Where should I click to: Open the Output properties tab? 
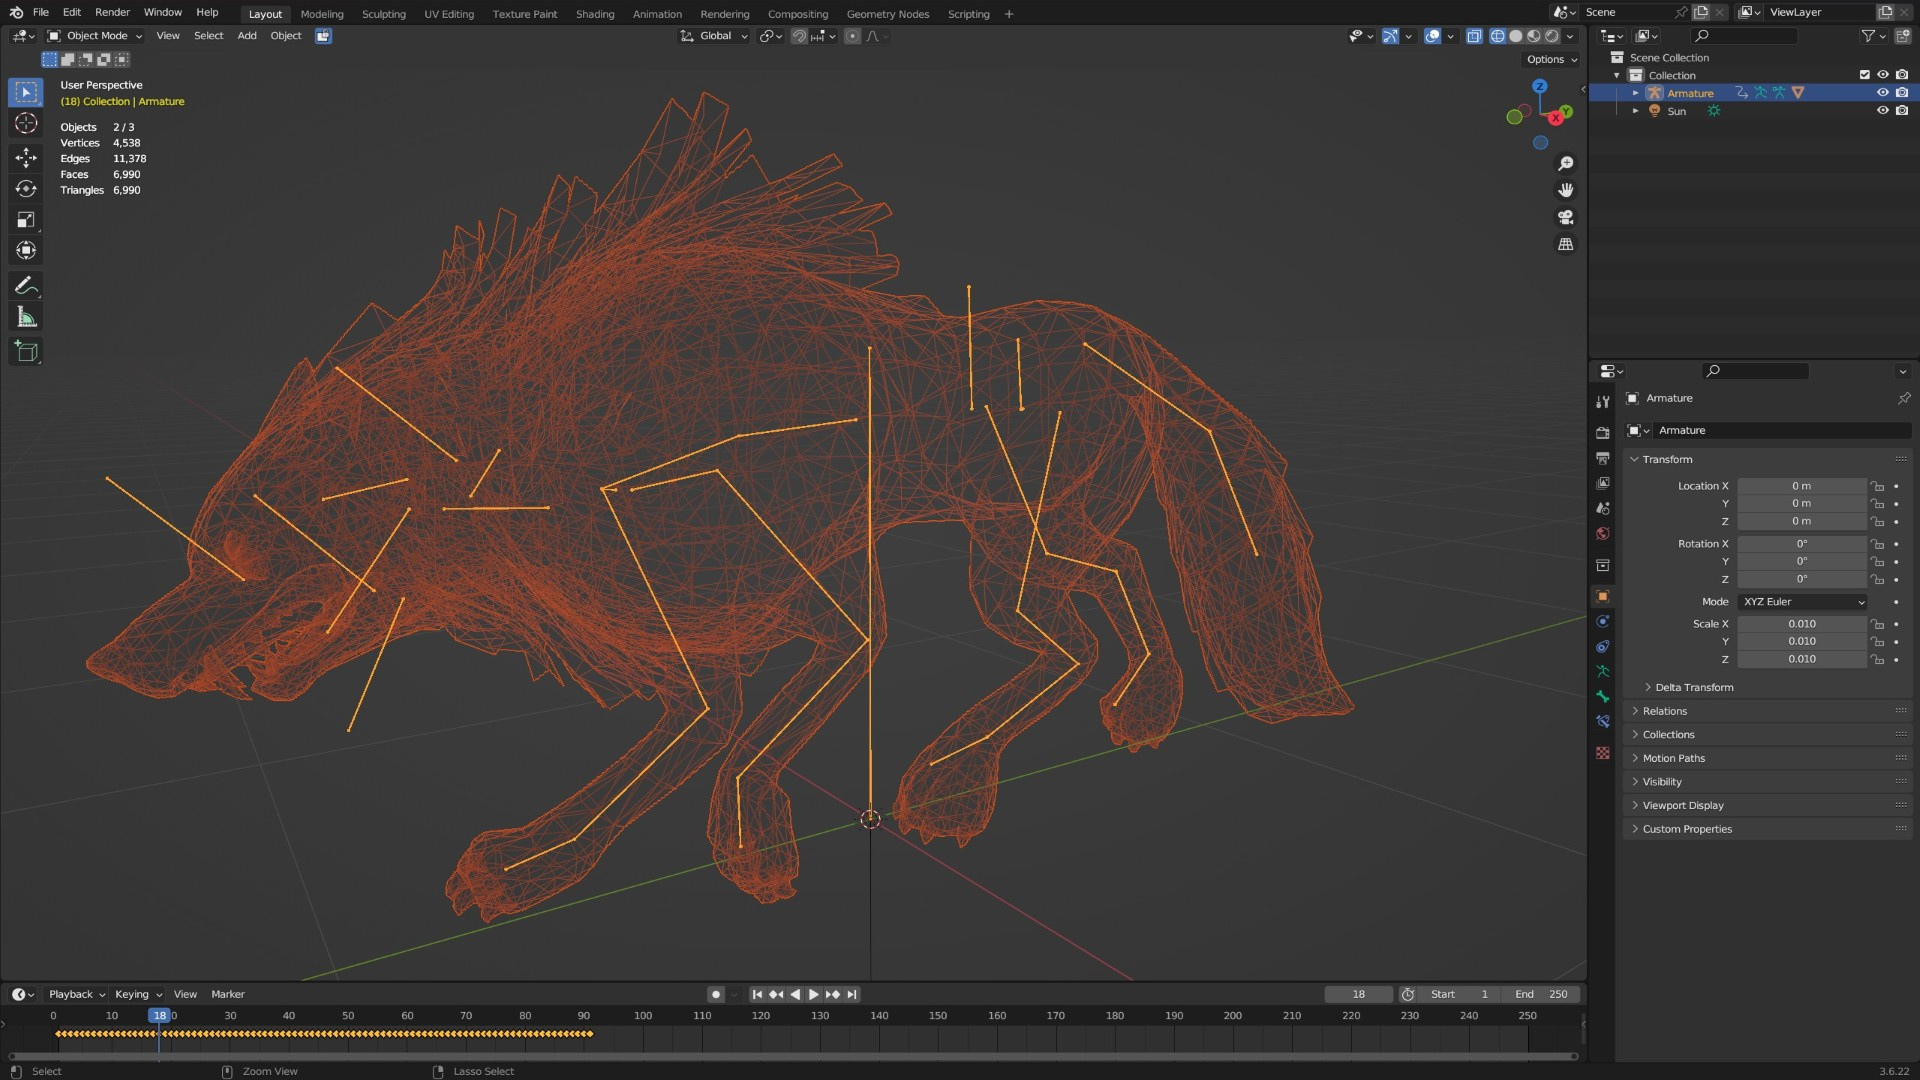click(1603, 458)
